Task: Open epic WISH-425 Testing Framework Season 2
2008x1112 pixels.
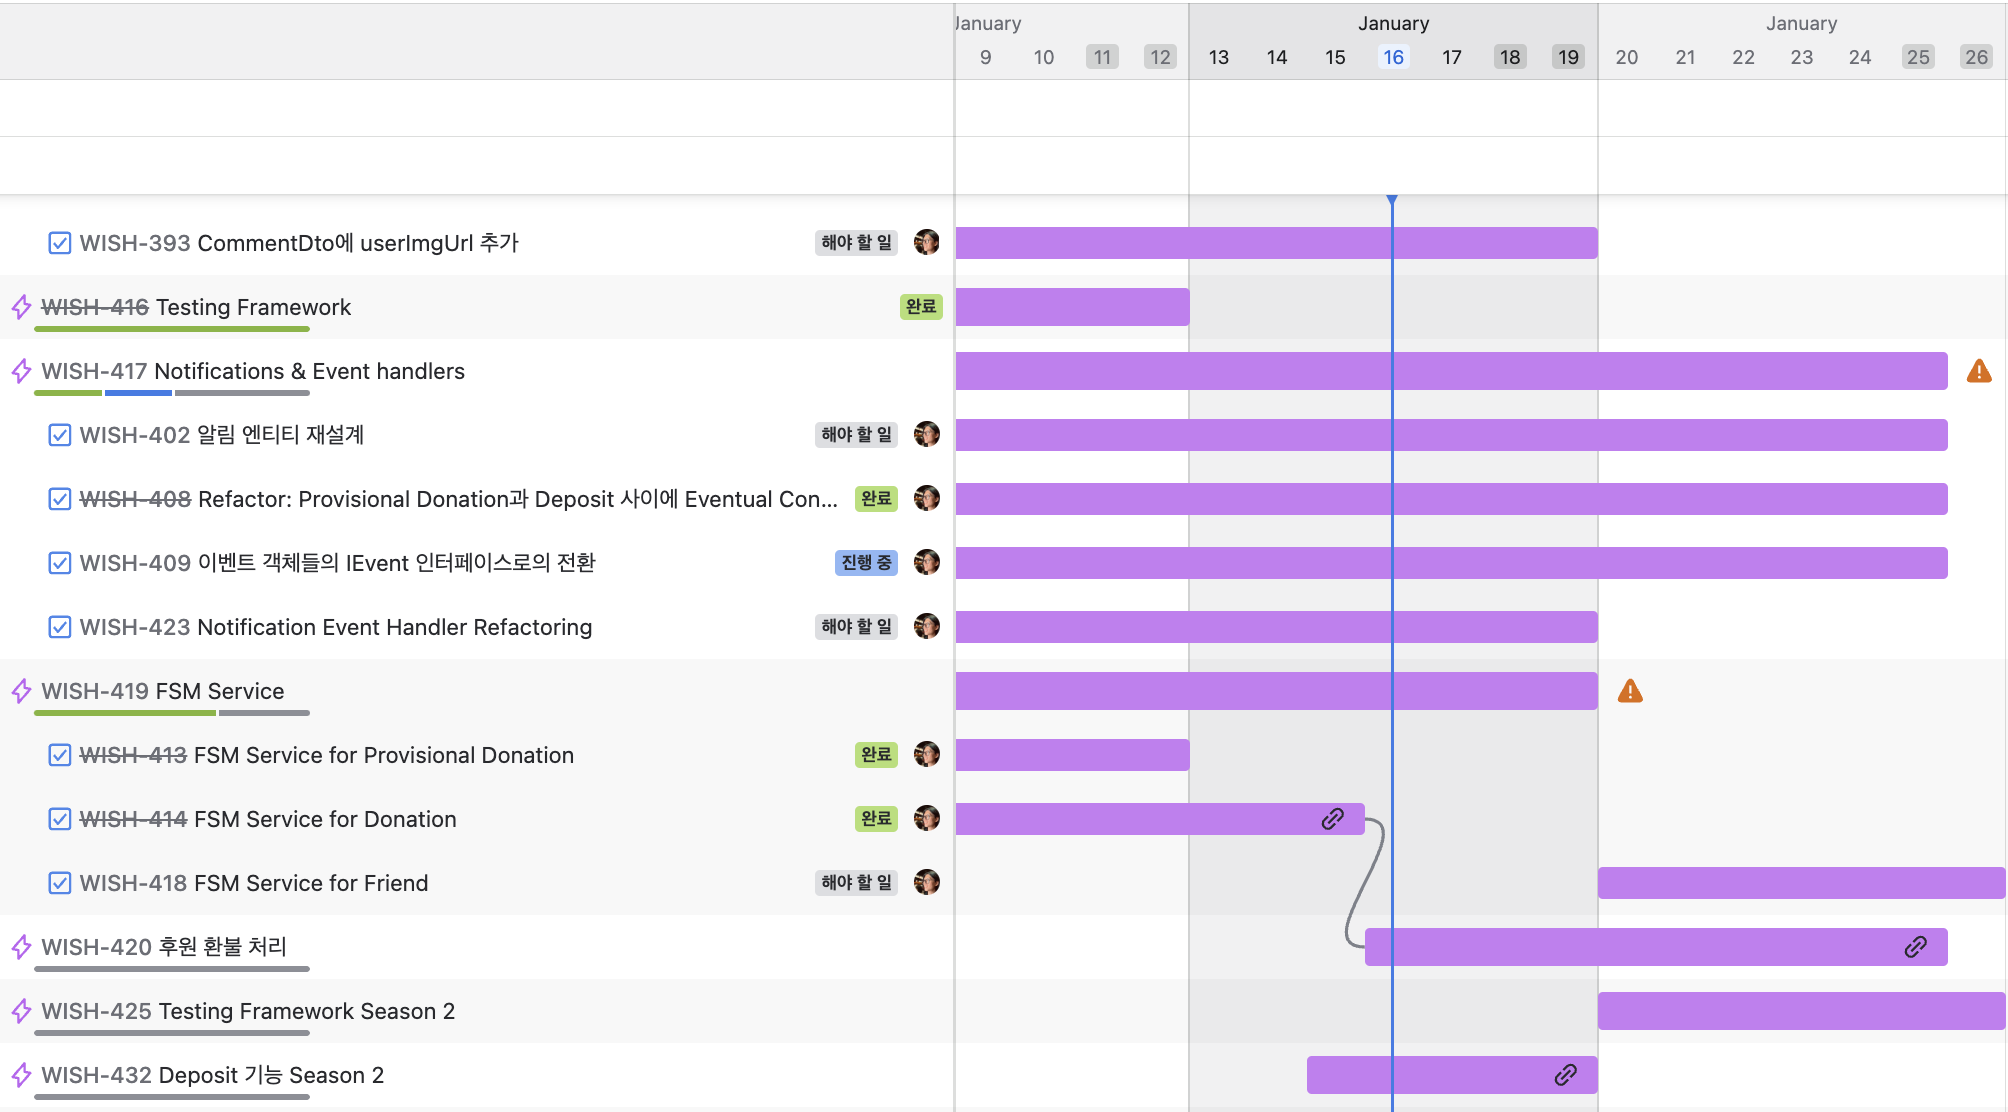Action: point(248,1011)
